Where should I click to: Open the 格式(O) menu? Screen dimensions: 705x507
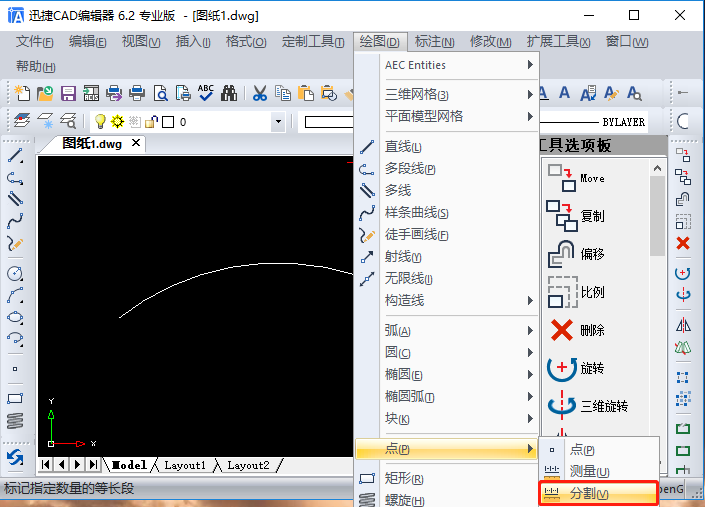click(x=246, y=42)
